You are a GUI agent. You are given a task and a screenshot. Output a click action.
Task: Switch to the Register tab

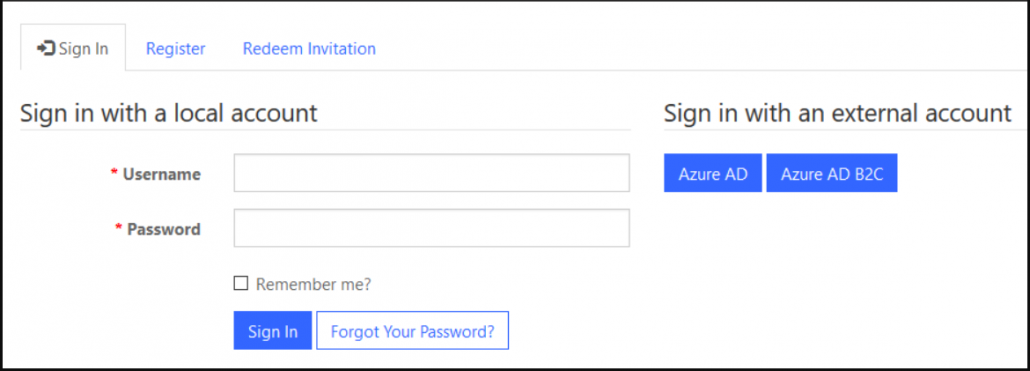(x=175, y=49)
